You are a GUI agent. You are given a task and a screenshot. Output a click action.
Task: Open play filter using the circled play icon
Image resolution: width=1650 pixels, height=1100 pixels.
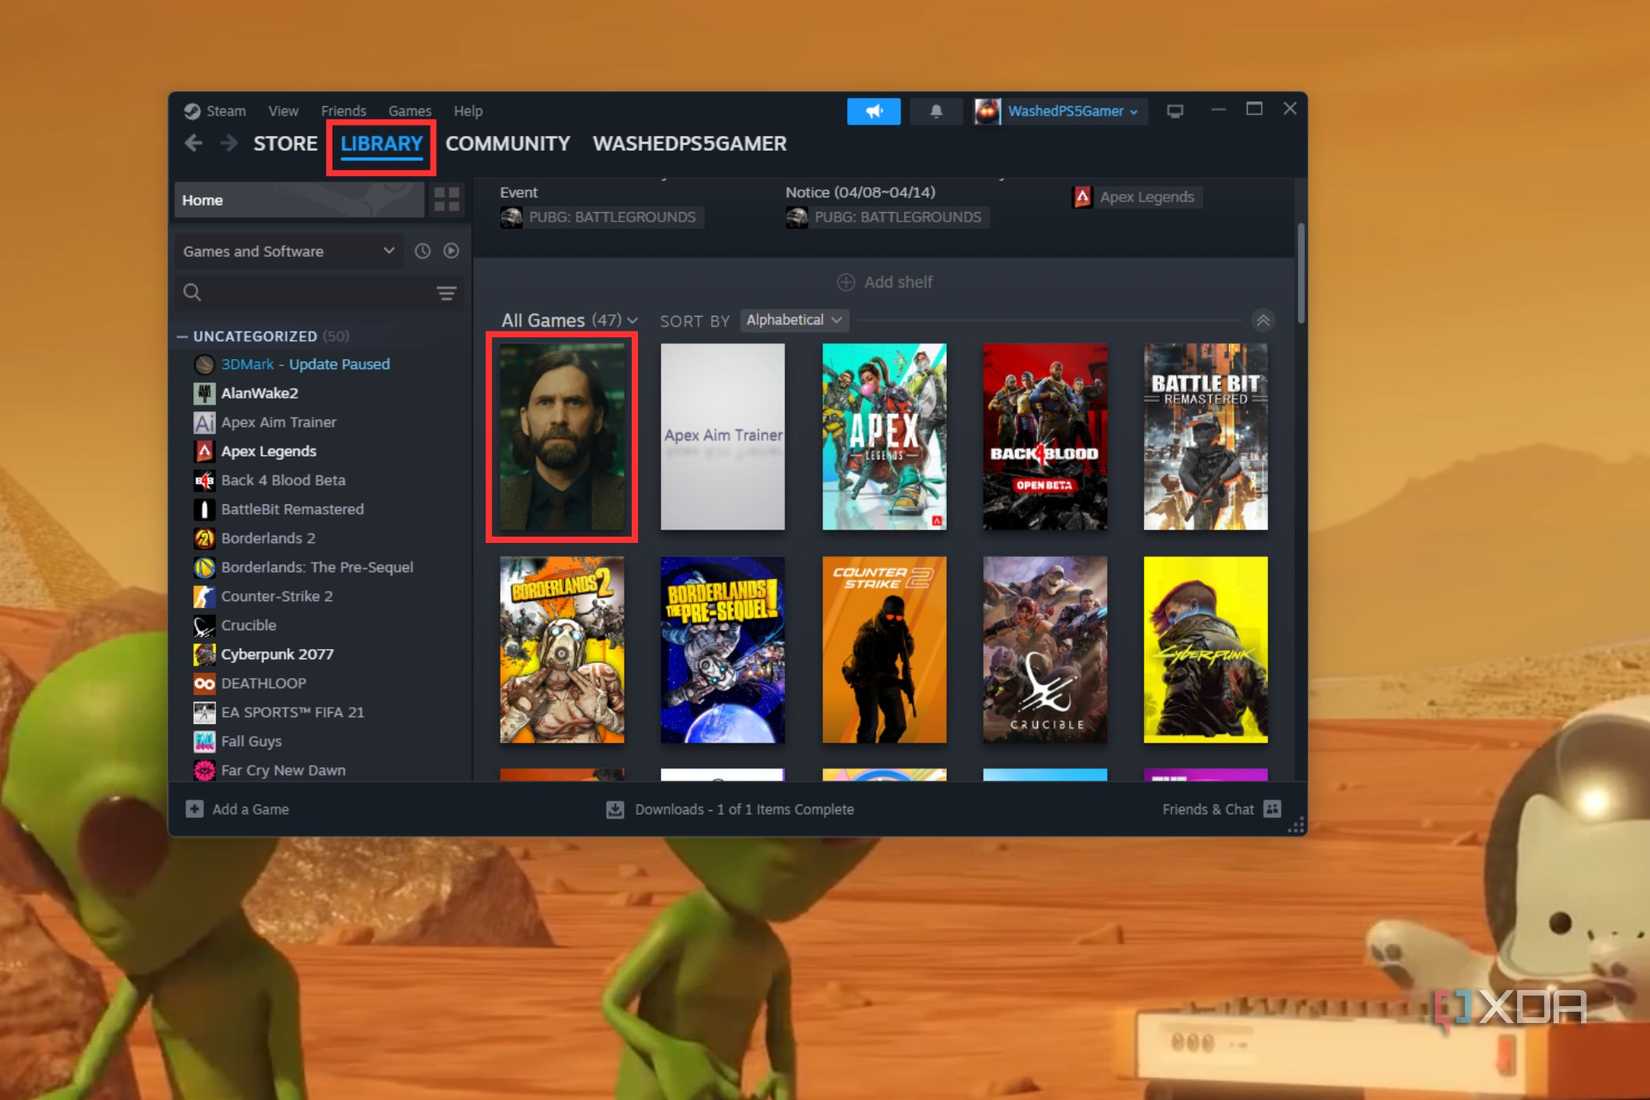pos(451,251)
